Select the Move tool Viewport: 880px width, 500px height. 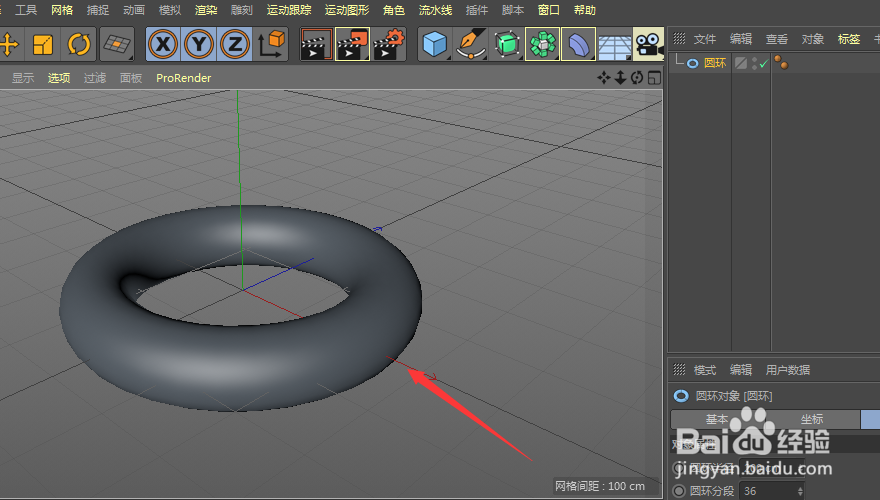[x=10, y=44]
